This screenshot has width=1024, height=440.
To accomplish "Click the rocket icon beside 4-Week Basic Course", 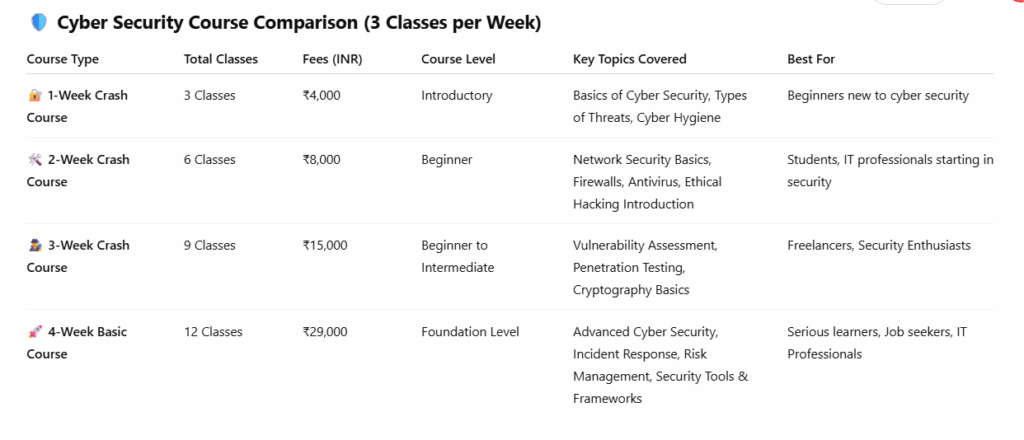I will click(35, 332).
